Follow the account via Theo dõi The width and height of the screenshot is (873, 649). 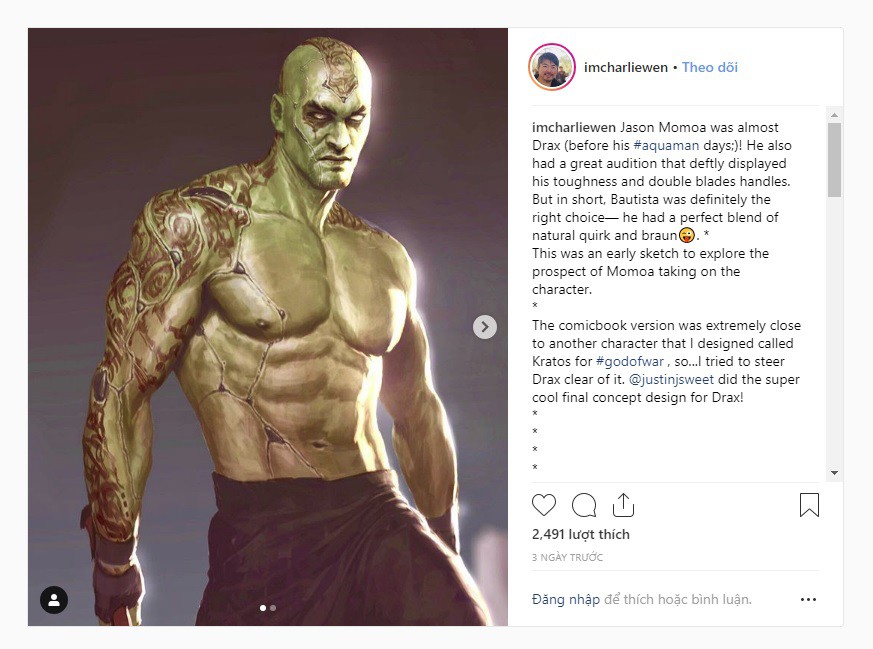pos(710,67)
